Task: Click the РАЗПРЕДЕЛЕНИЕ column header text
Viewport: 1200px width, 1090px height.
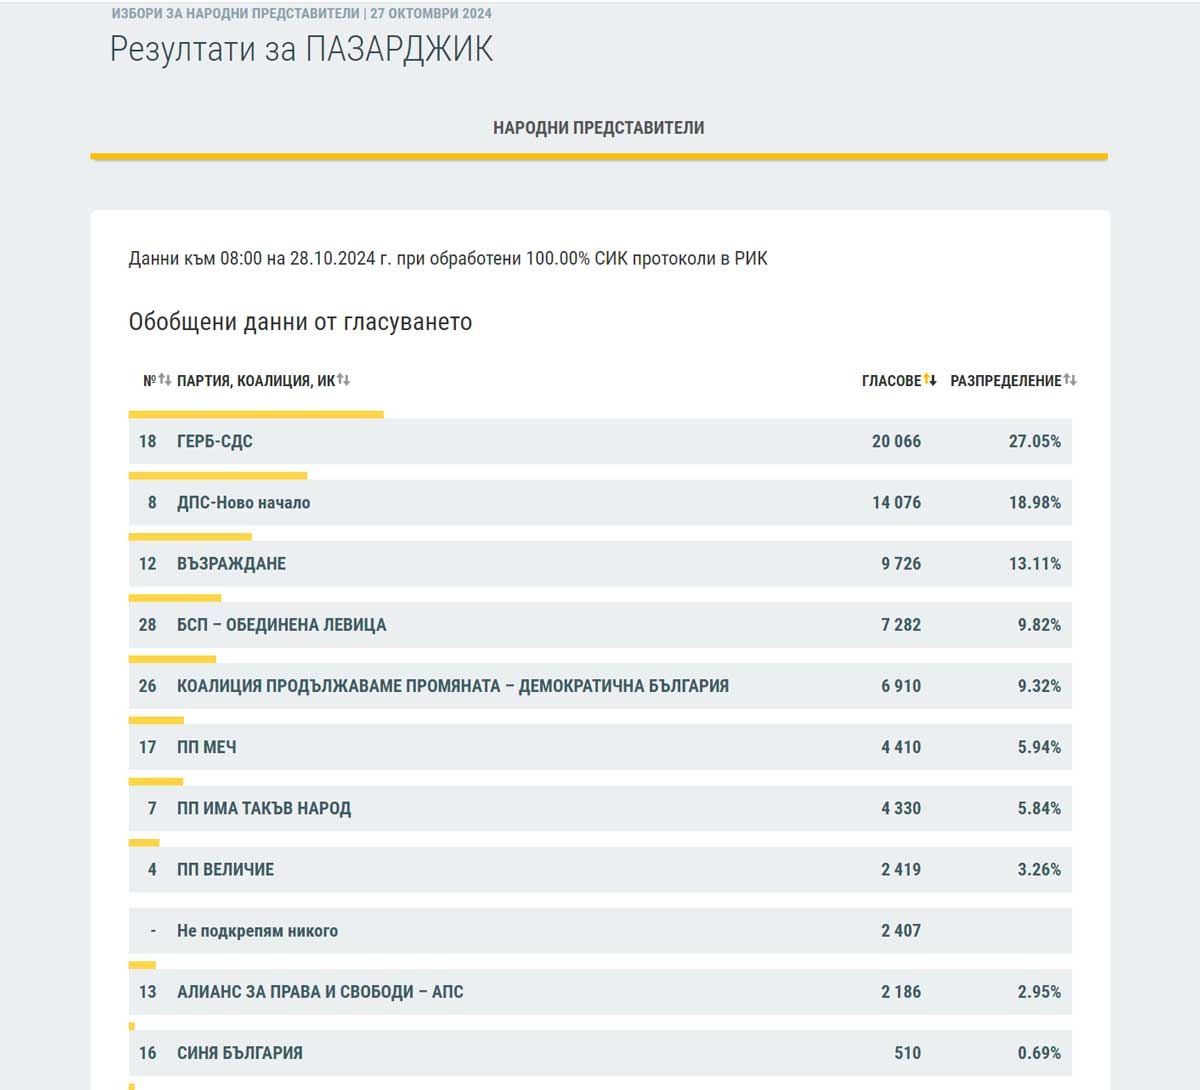Action: pyautogui.click(x=1005, y=381)
